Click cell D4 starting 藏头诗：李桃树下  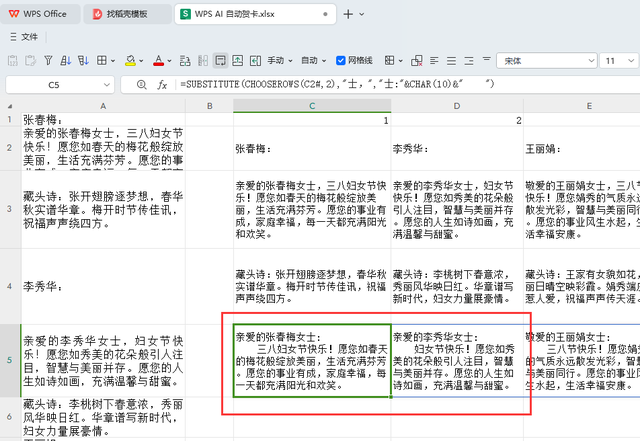click(457, 286)
